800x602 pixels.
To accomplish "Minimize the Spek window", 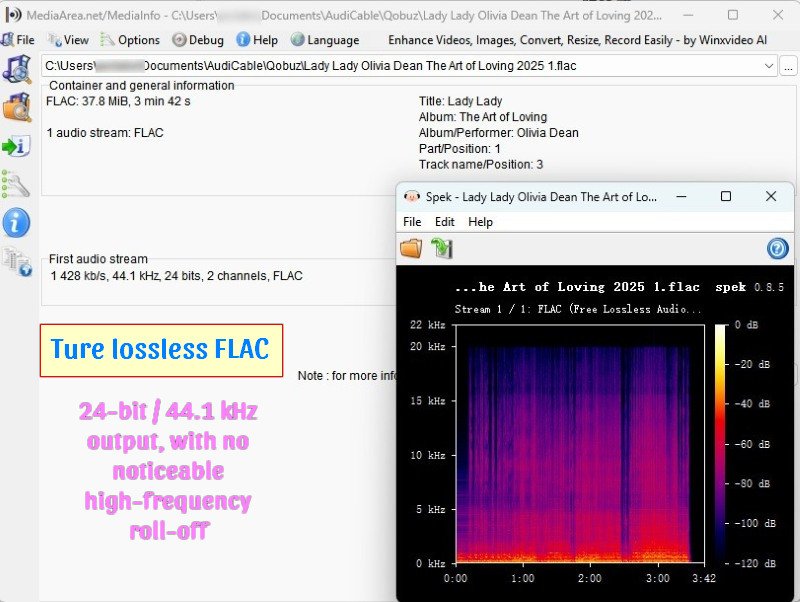I will coord(681,196).
